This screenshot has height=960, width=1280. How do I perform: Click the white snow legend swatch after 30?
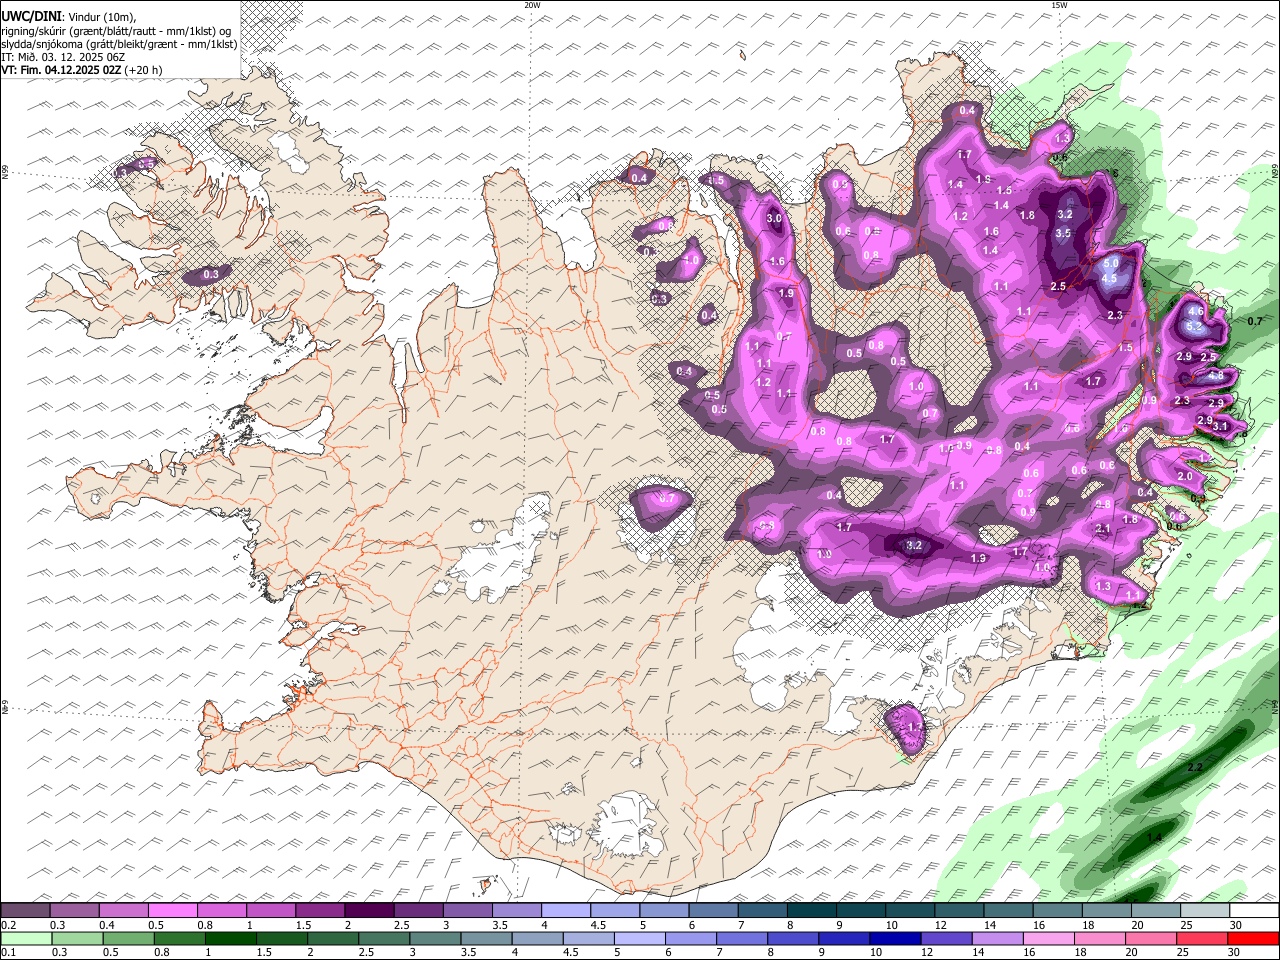1254,911
